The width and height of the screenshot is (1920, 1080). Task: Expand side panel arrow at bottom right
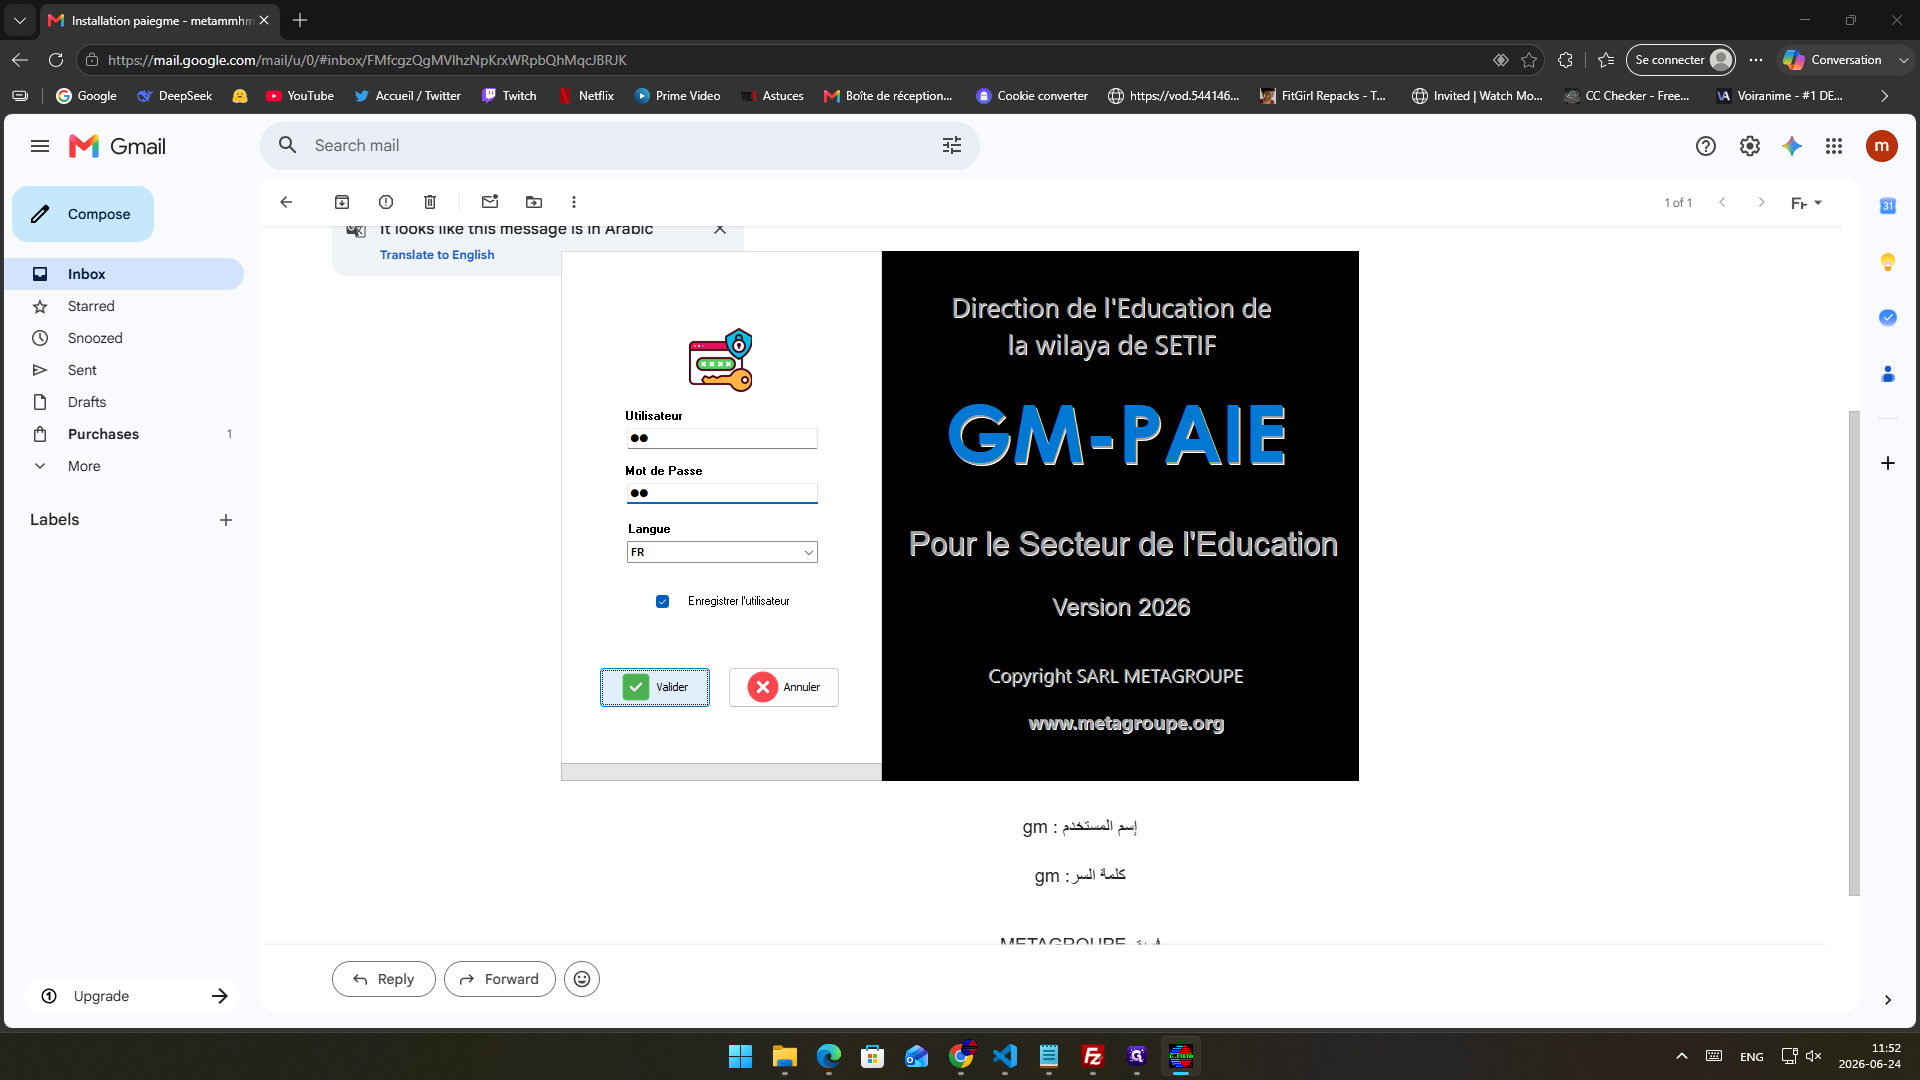[x=1888, y=1000]
